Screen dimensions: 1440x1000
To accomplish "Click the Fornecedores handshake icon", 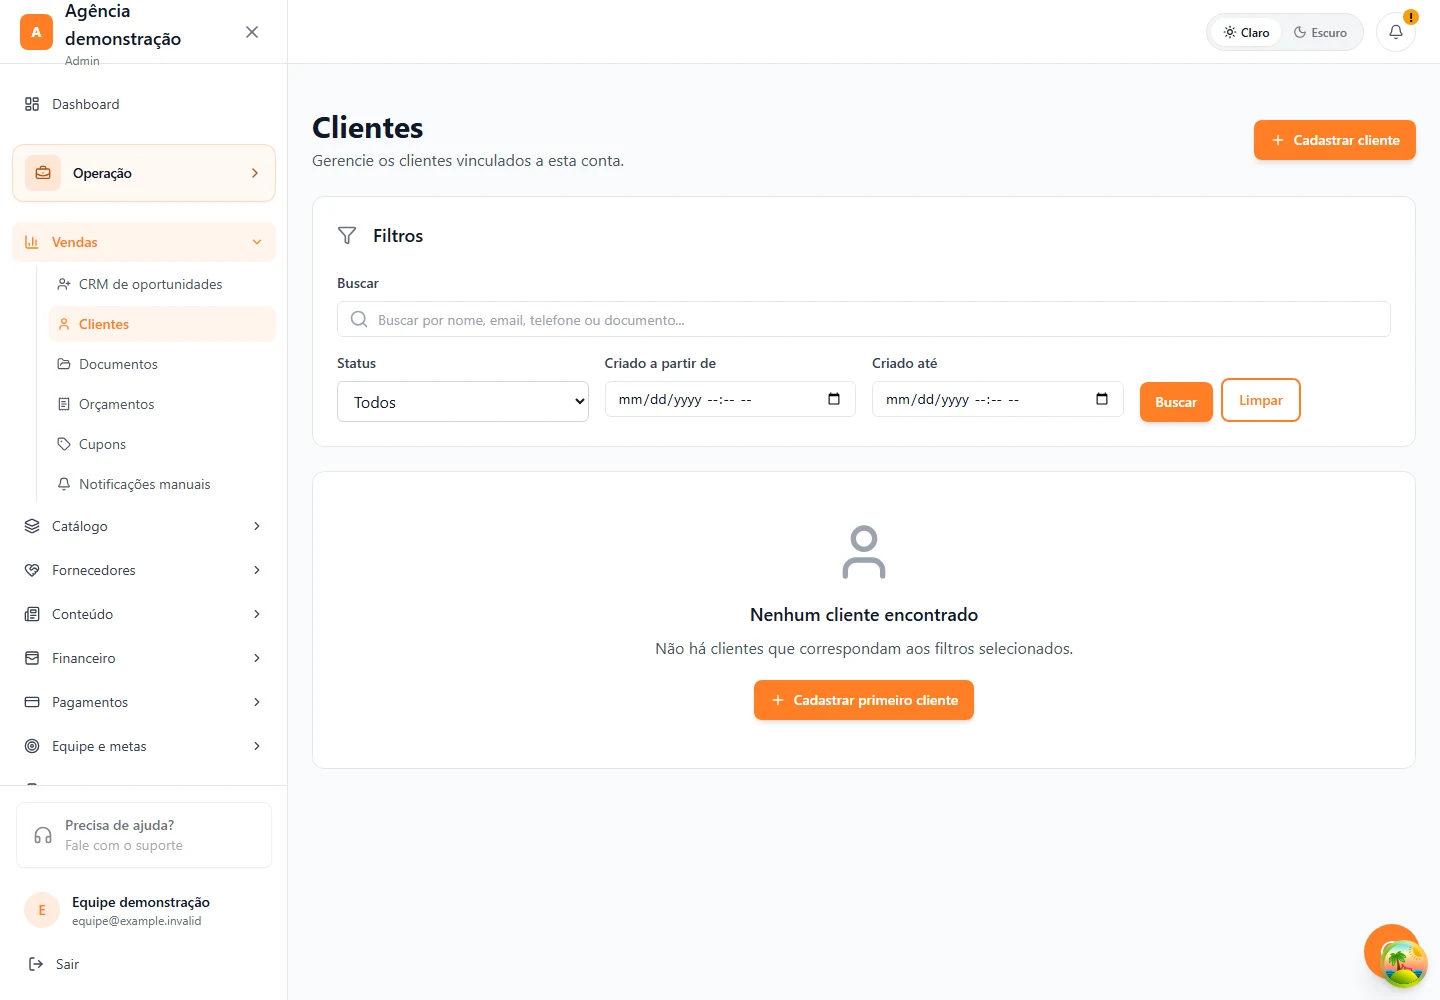I will click(32, 570).
